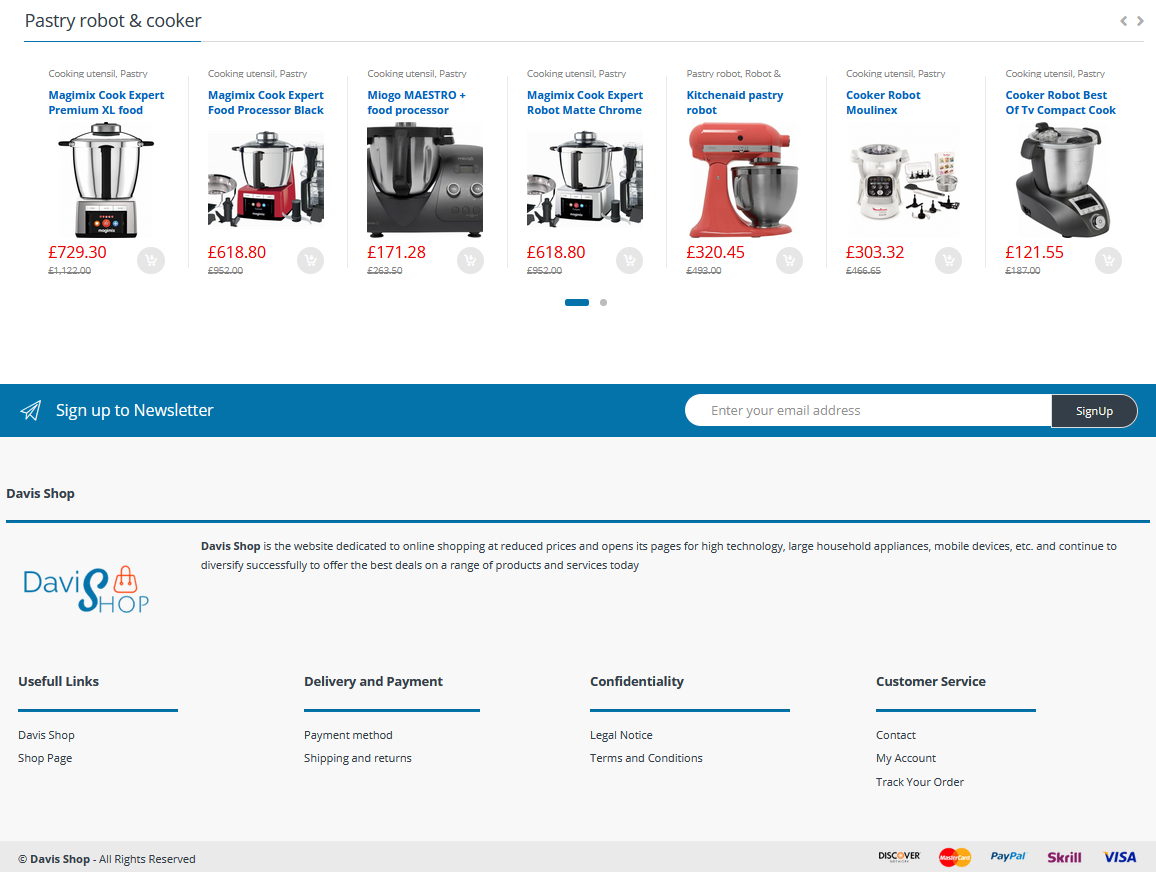
Task: Add Cooker Robot Moulinex to cart
Action: tap(949, 260)
